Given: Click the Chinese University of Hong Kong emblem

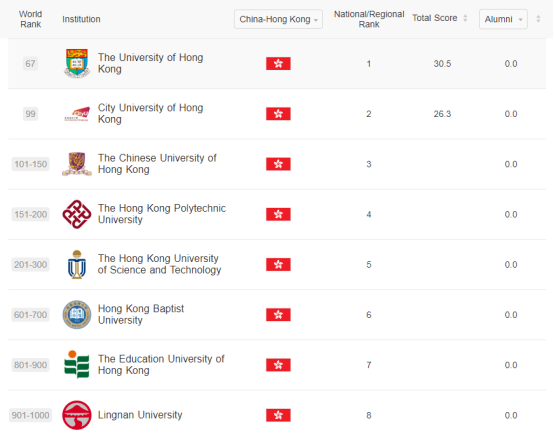Looking at the screenshot, I should point(77,164).
